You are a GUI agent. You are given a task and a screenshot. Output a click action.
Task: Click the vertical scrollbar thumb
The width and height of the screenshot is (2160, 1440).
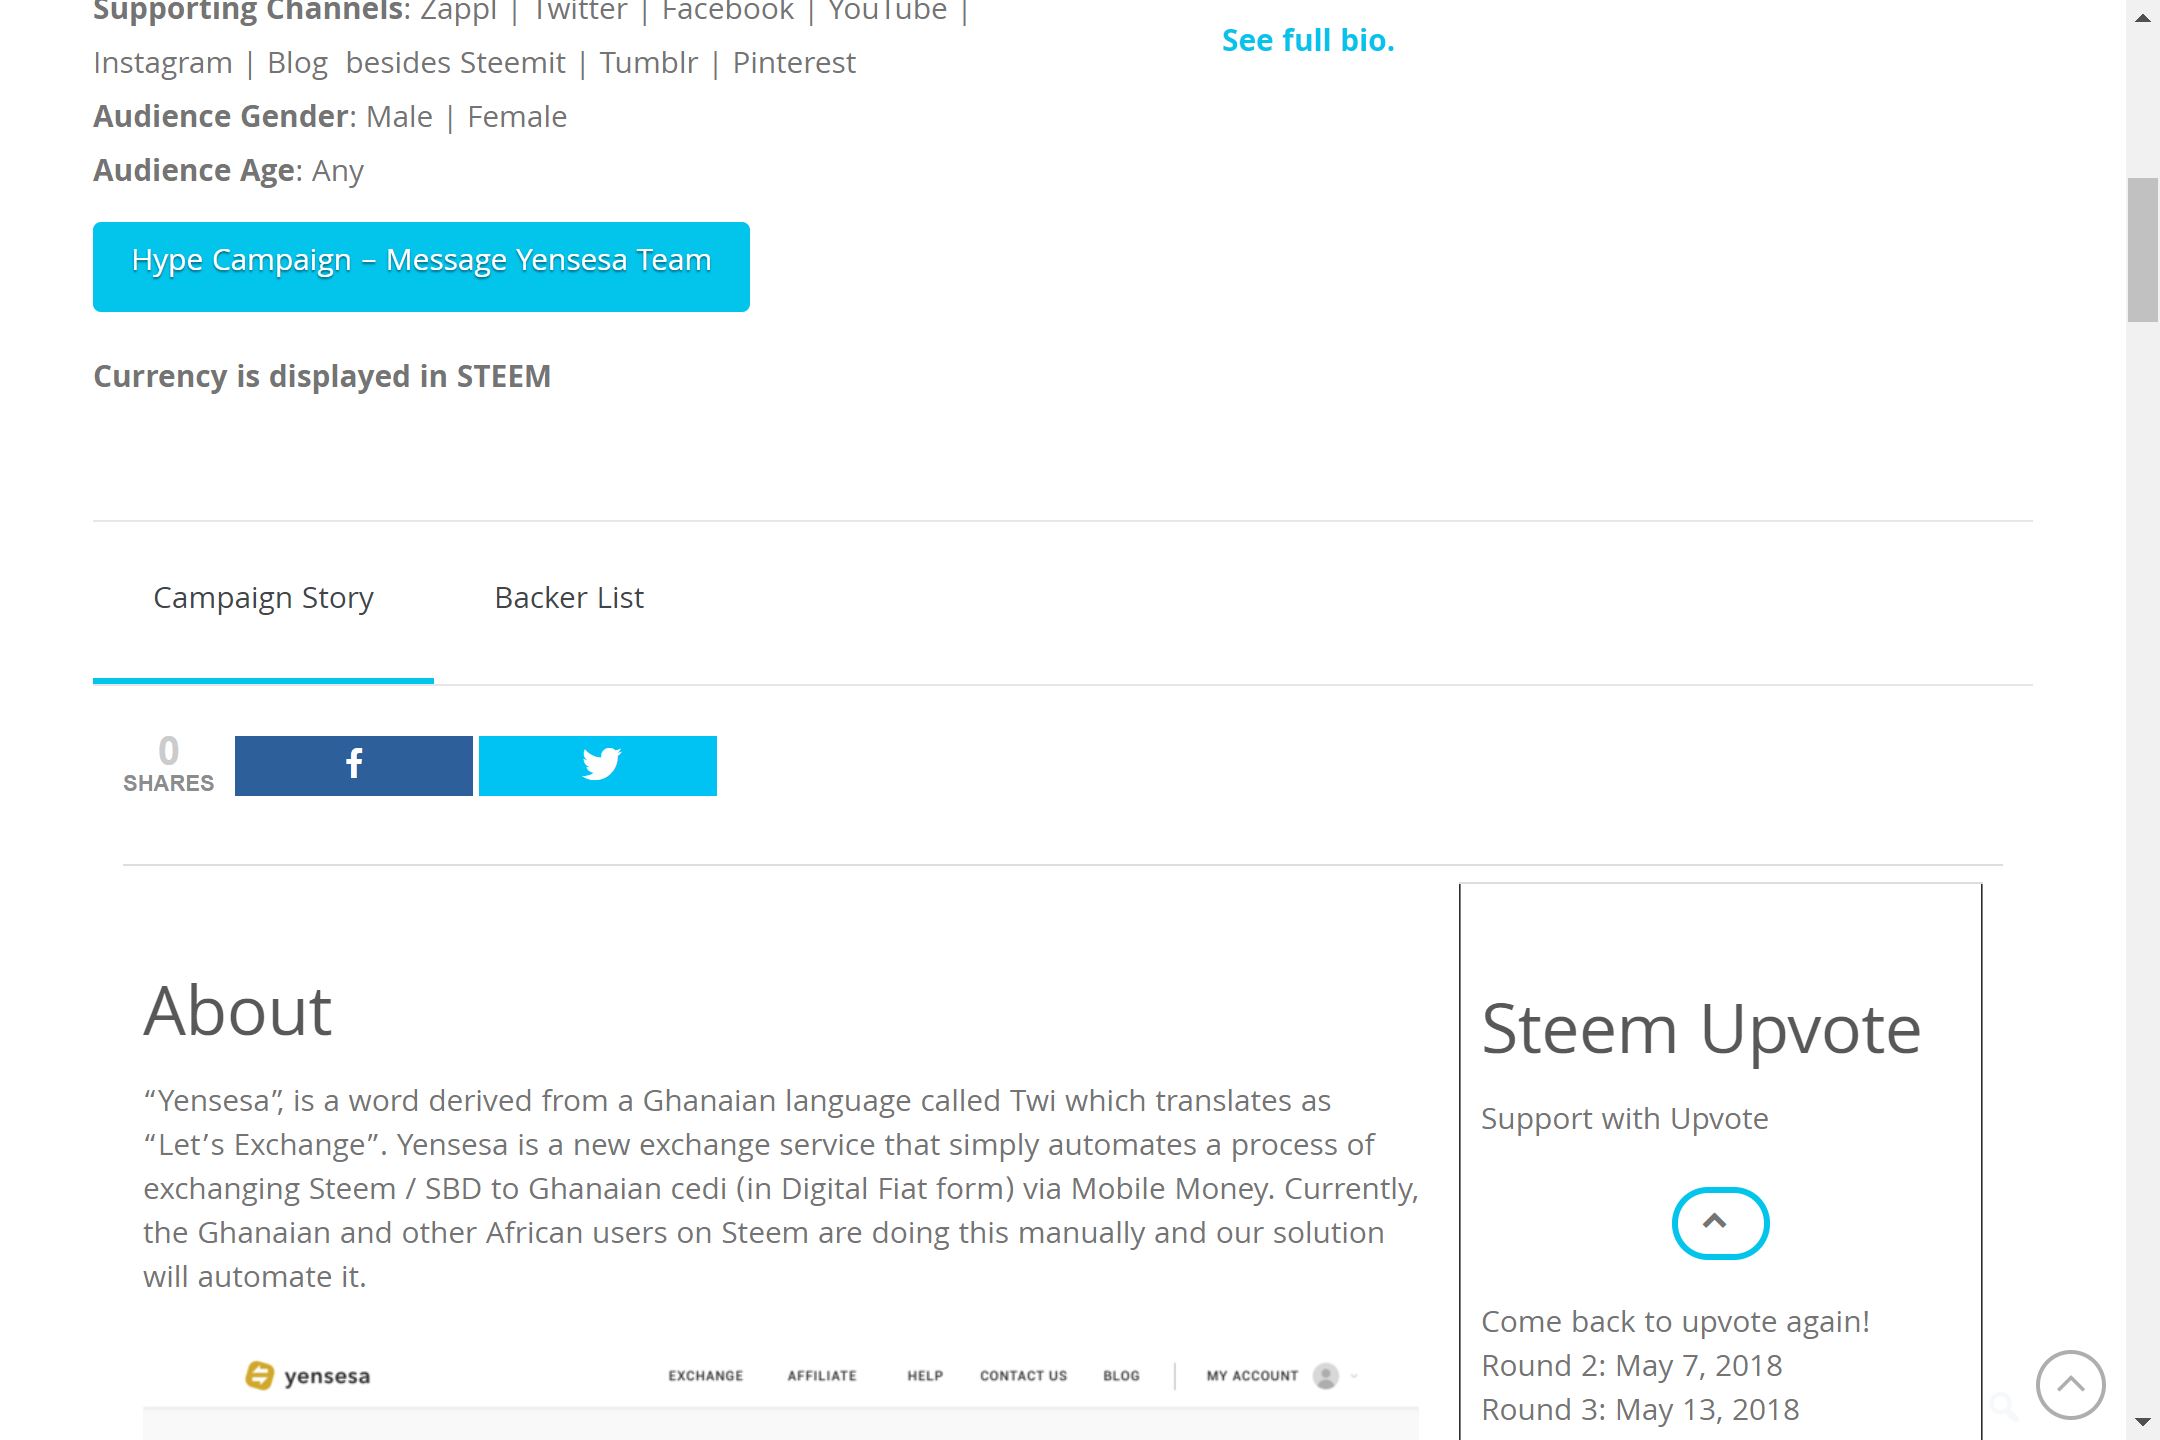[x=2142, y=250]
